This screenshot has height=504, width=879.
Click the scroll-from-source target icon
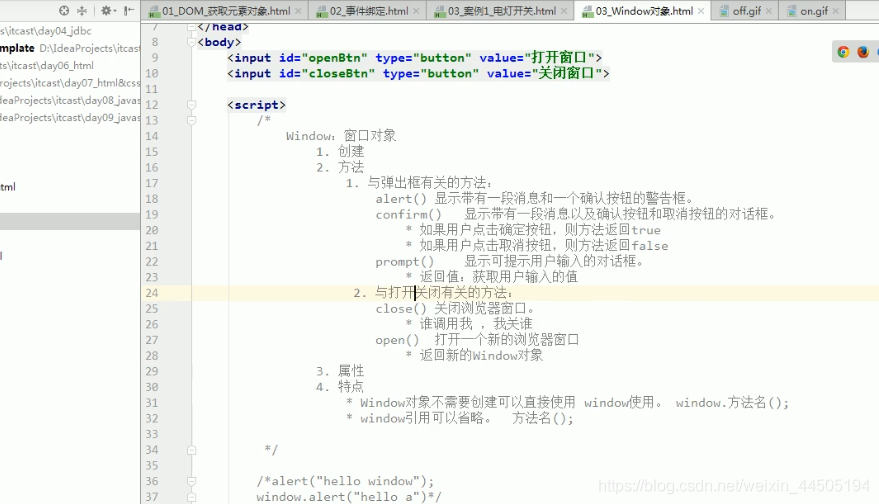64,10
